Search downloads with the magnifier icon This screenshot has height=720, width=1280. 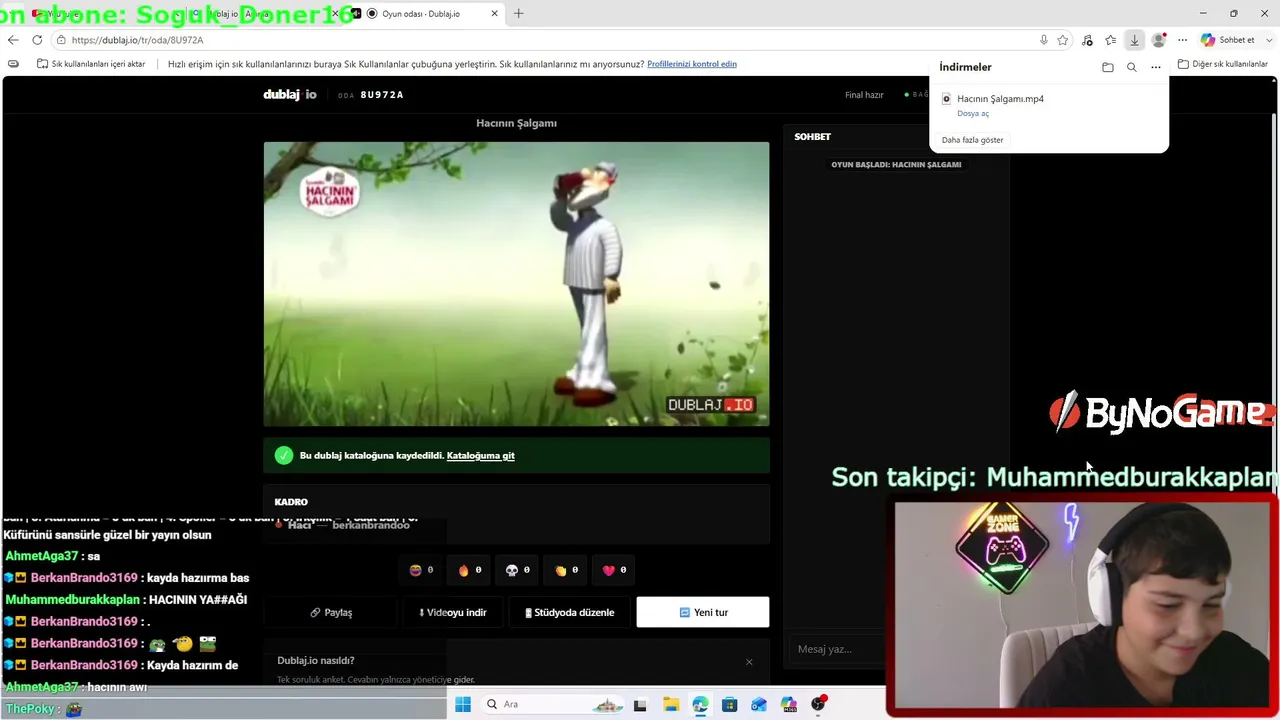tap(1131, 67)
